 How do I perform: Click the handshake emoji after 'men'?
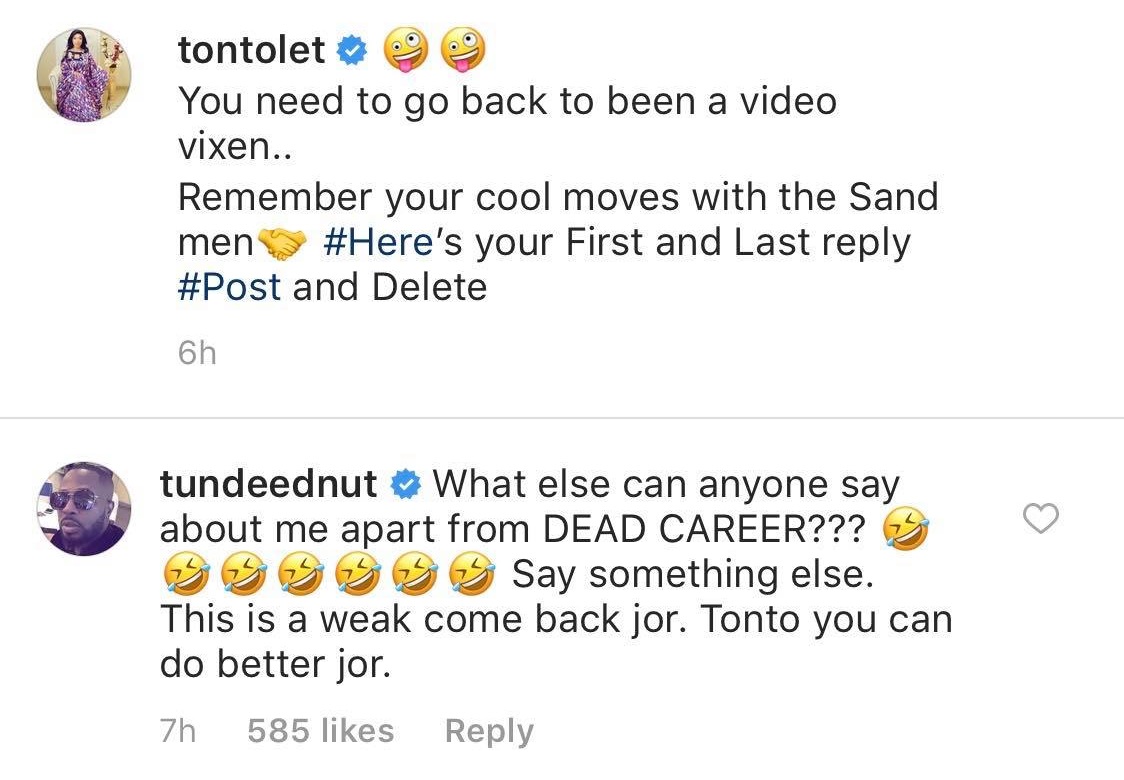coord(282,244)
